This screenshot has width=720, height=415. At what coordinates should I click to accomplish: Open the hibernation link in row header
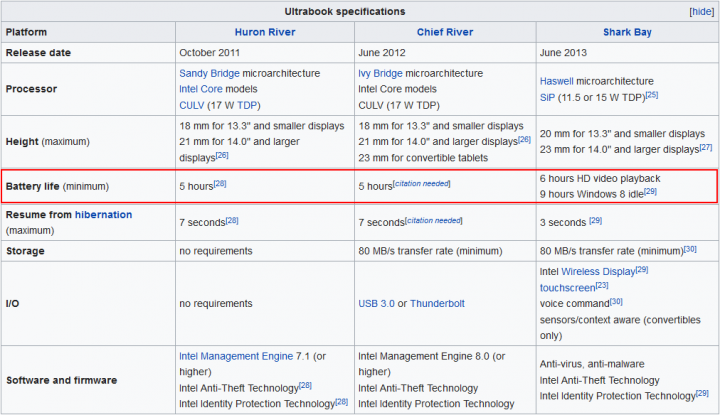click(103, 214)
